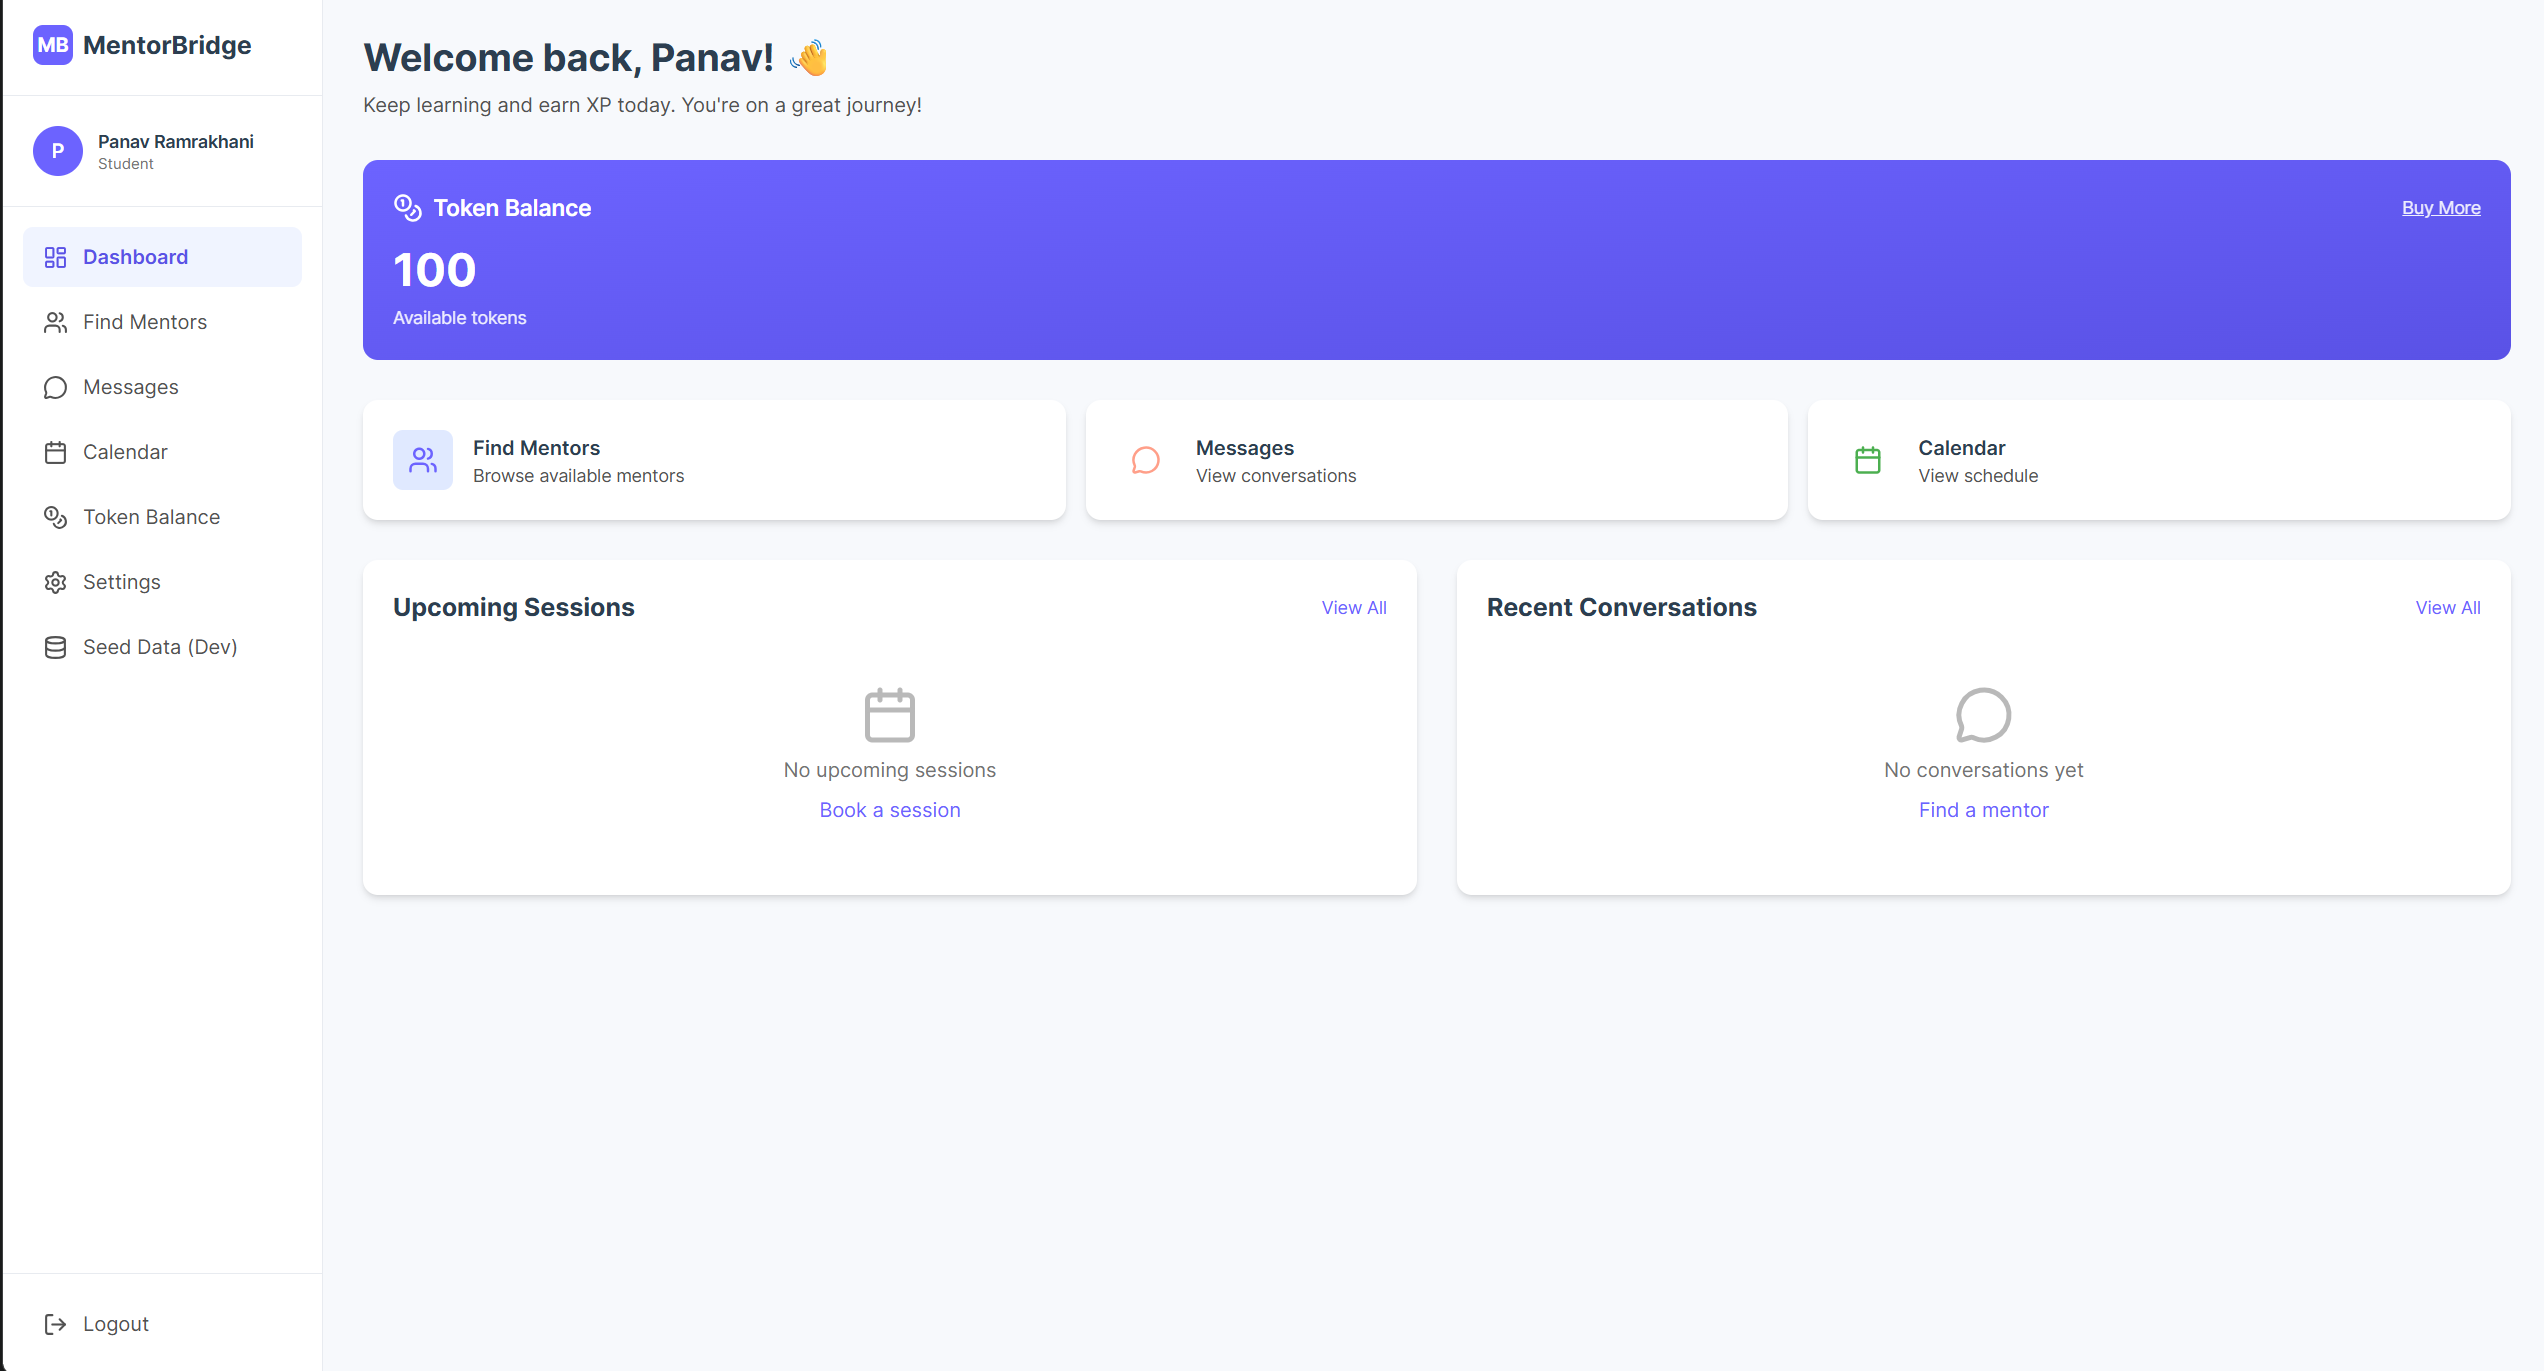Click the Seed Data database icon
2544x1371 pixels.
click(x=55, y=647)
